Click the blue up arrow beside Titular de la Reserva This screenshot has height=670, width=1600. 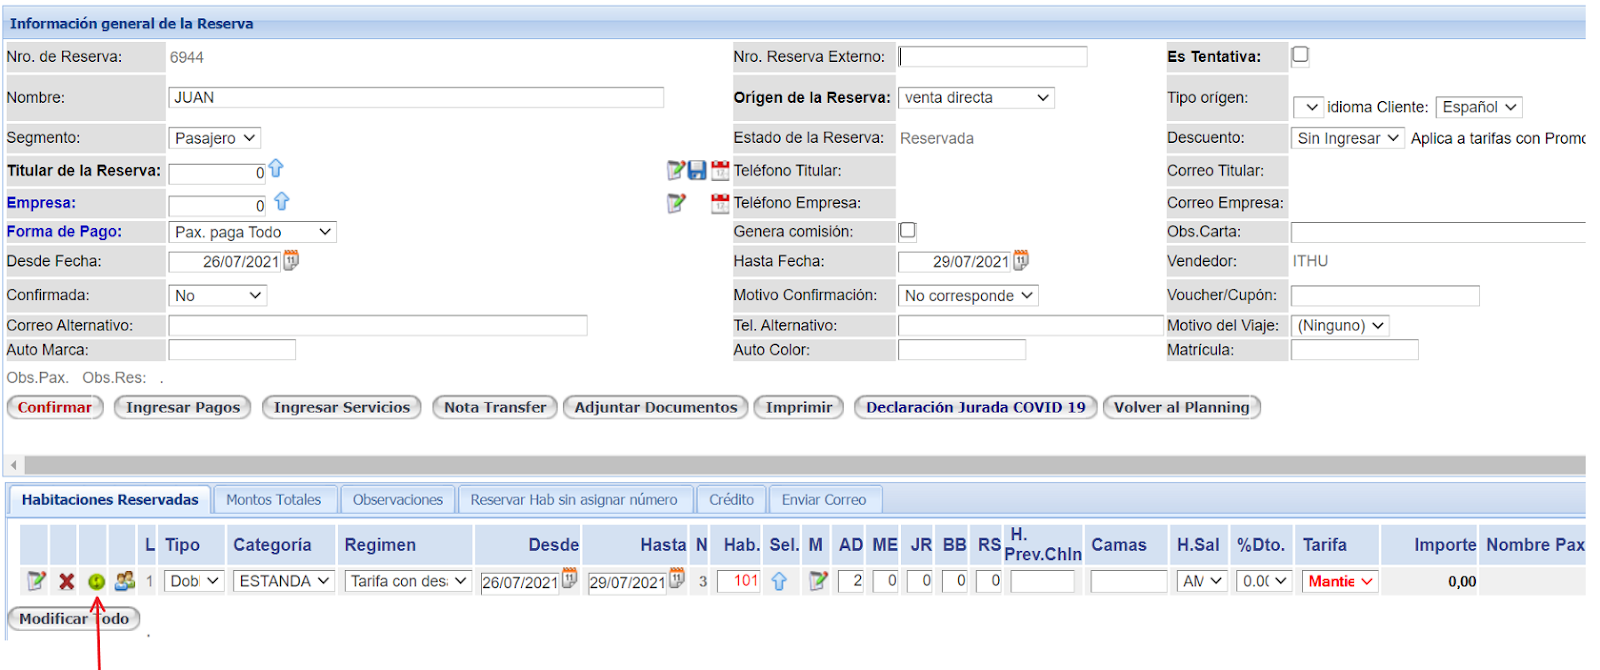coord(276,169)
